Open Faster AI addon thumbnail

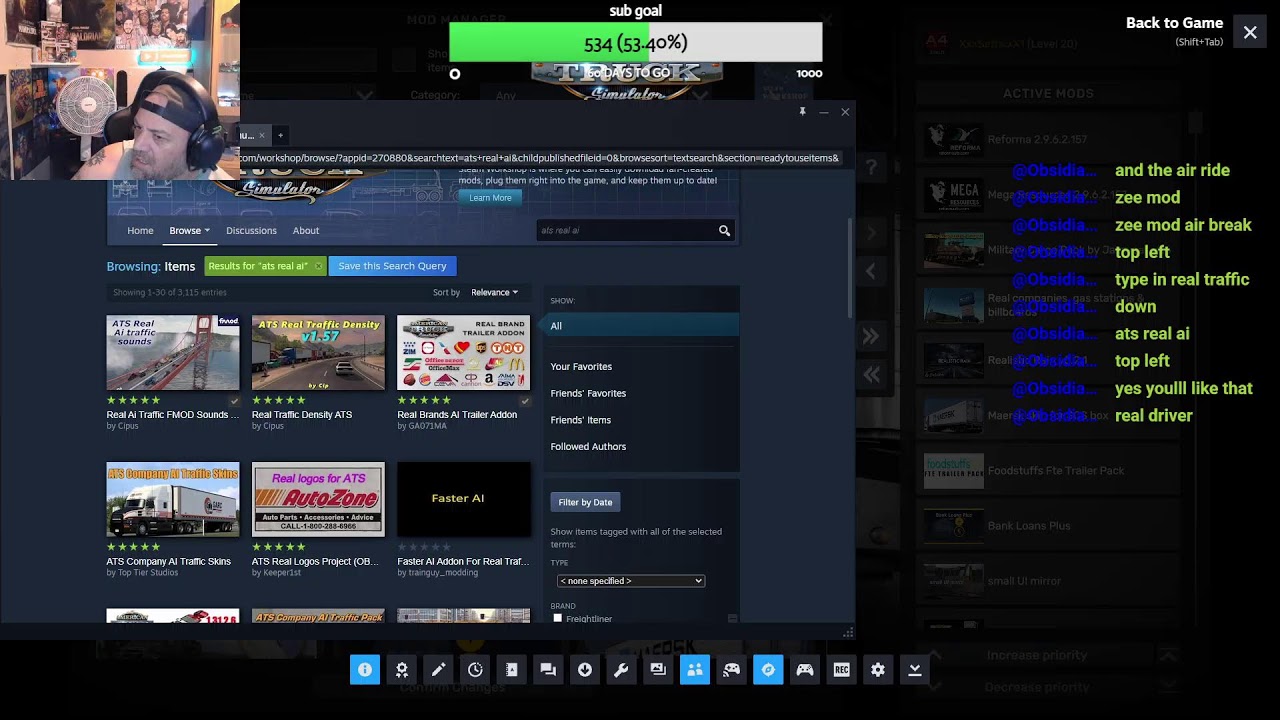click(464, 500)
